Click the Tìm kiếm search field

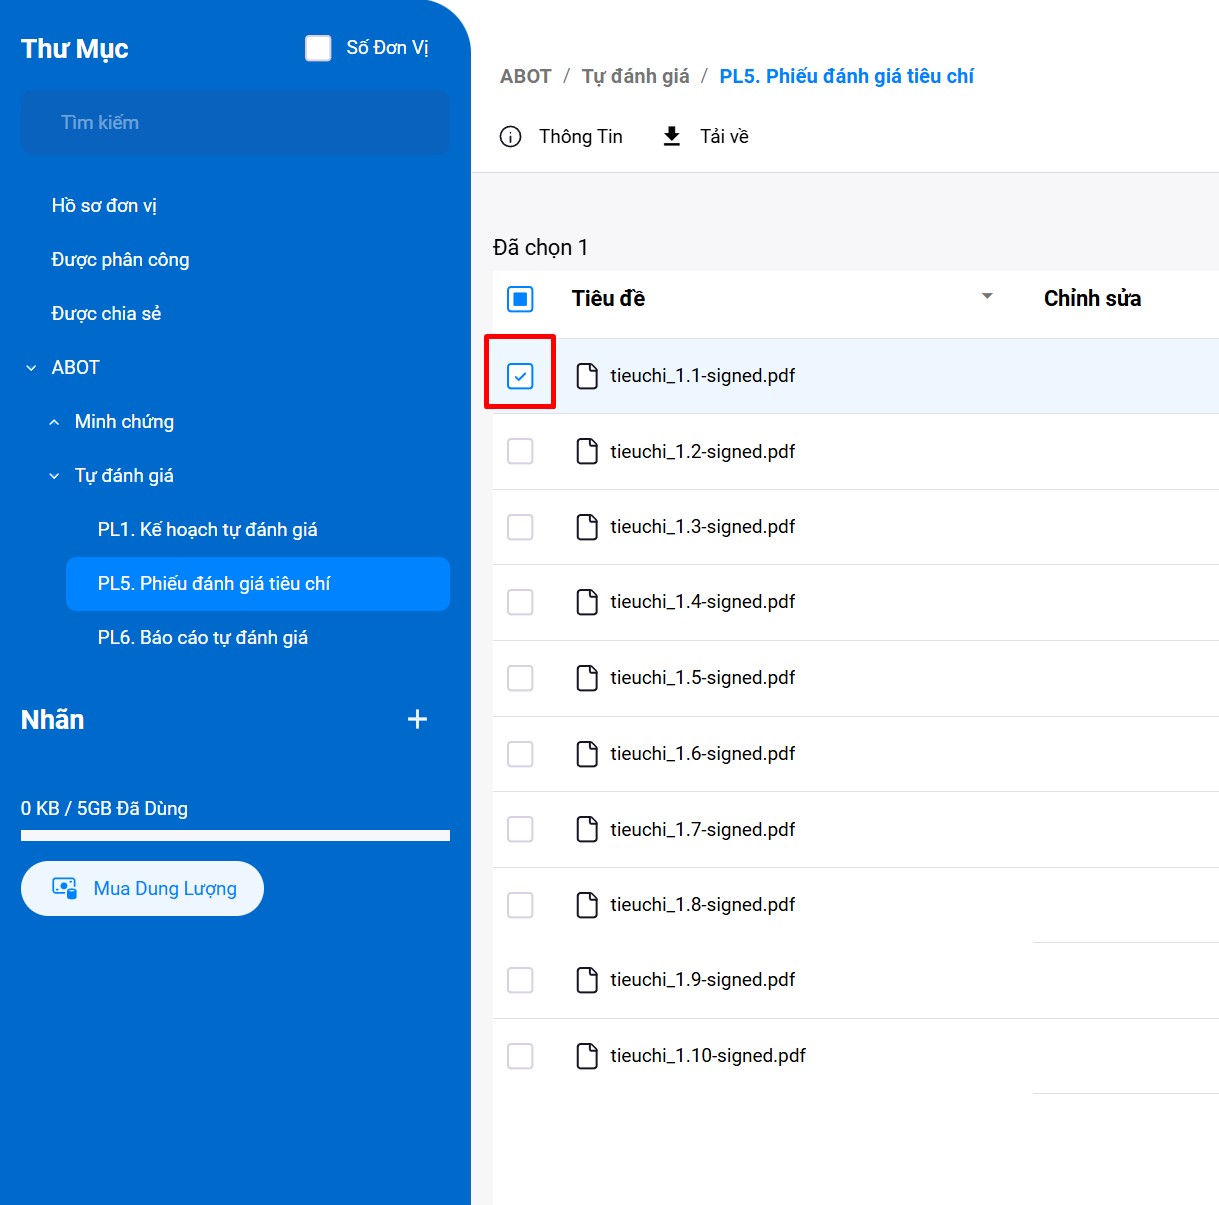coord(235,123)
